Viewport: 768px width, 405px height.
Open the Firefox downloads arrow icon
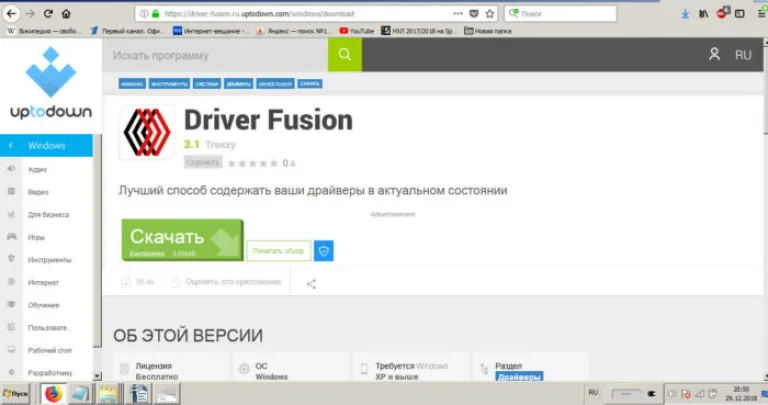[x=685, y=14]
